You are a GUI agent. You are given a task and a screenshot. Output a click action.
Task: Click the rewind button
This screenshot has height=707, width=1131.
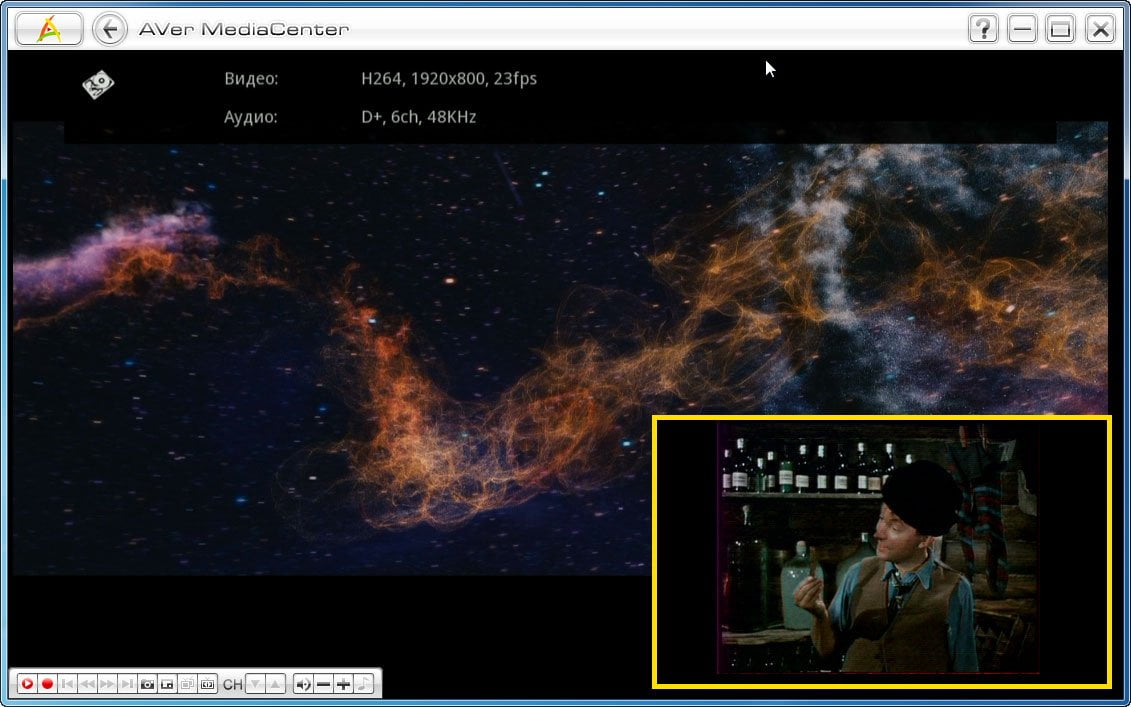(x=87, y=683)
